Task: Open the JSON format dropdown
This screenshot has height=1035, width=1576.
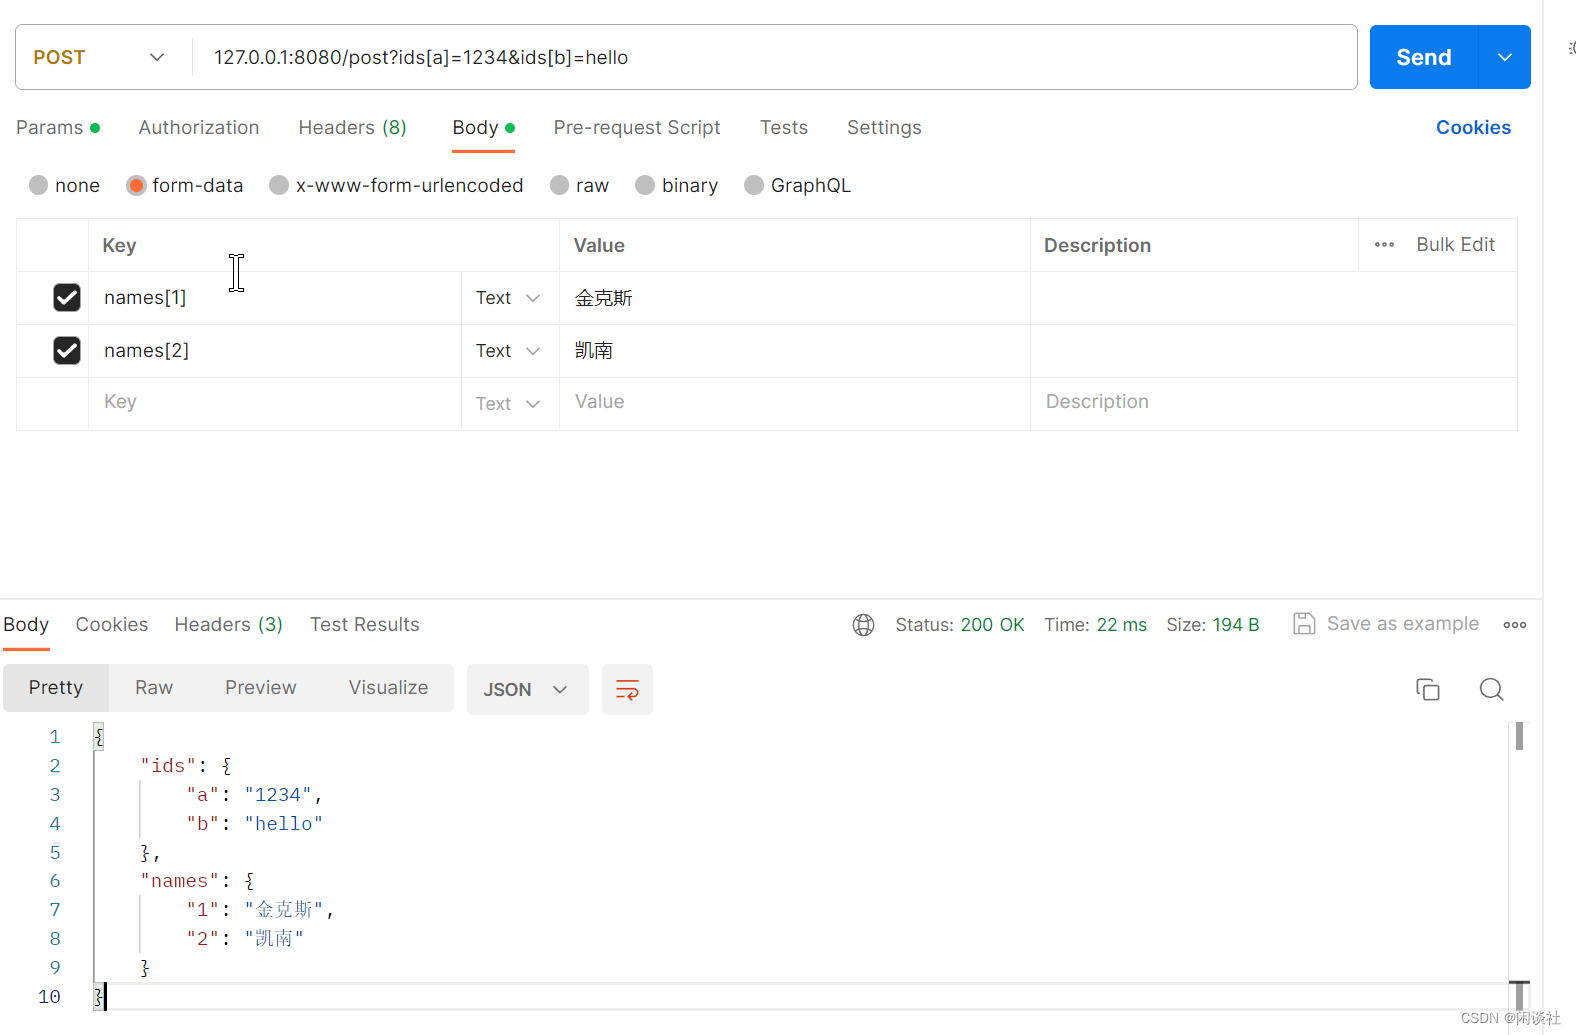Action: [527, 689]
